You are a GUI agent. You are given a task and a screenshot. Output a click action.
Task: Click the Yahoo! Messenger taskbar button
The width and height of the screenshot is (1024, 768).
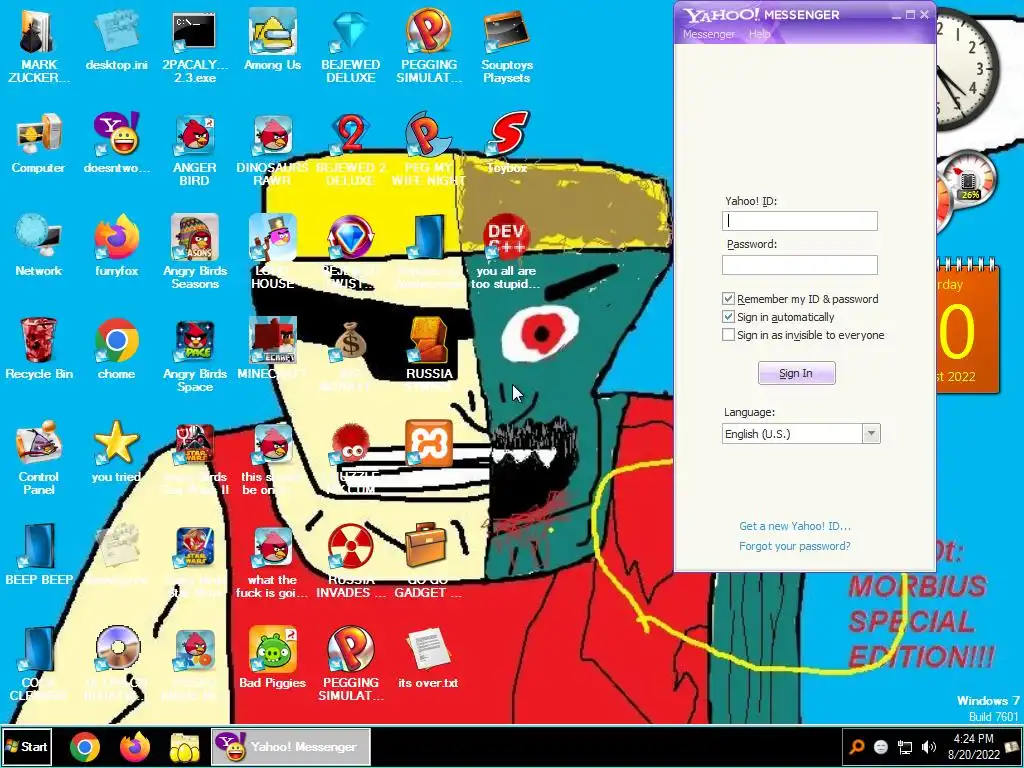point(291,746)
